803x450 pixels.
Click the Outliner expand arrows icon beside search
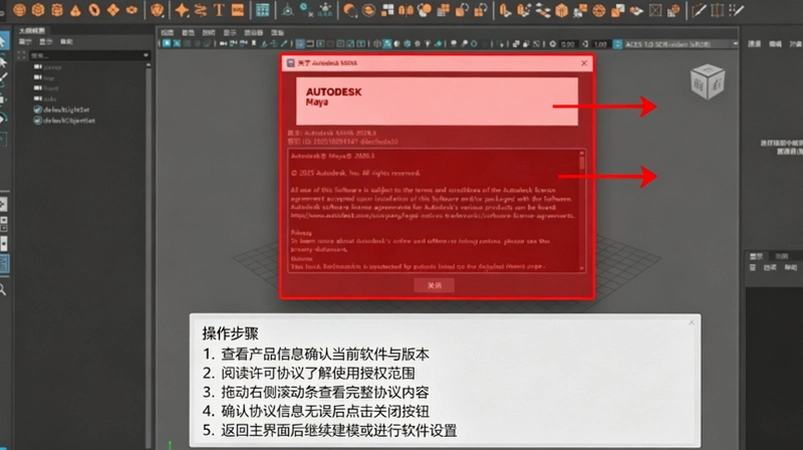coord(22,55)
